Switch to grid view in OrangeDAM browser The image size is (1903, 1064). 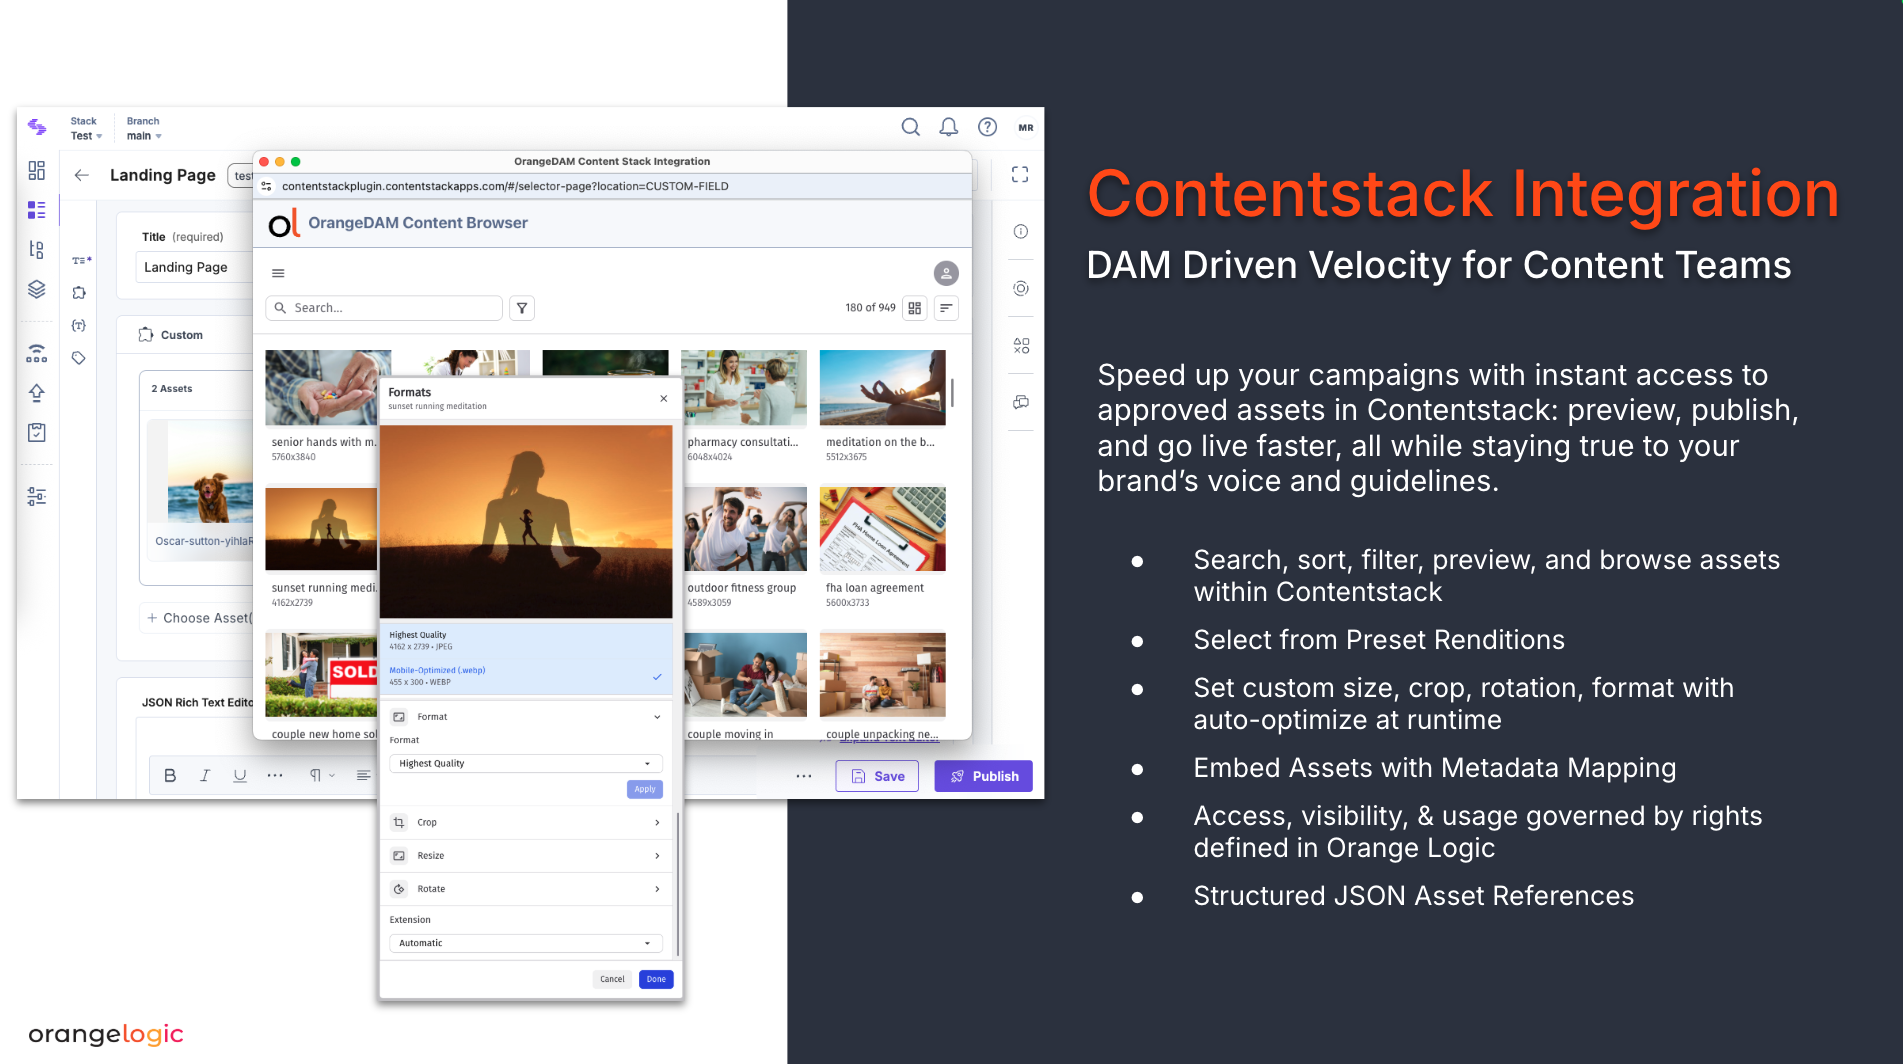(915, 308)
